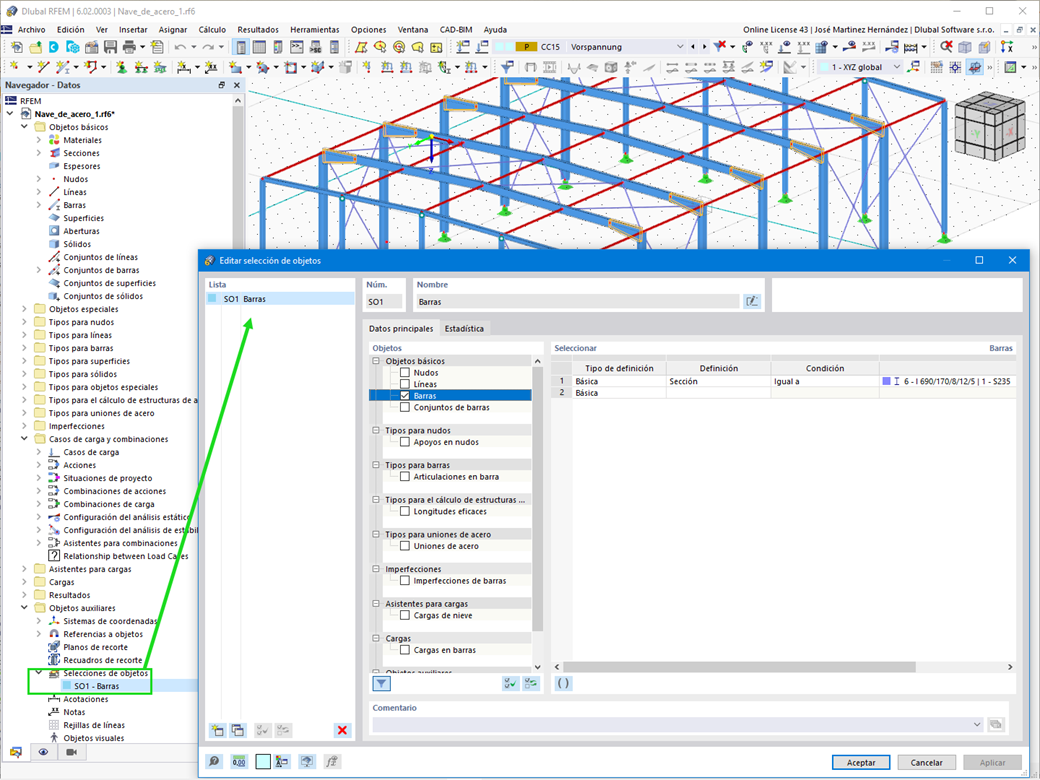Open the Comentario dropdown arrow

coord(976,724)
